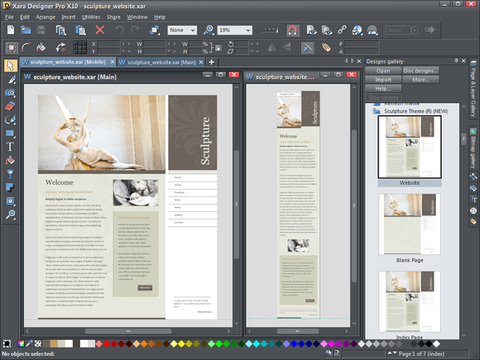
Task: Select the Photo tool camera icon
Action: coord(10,93)
